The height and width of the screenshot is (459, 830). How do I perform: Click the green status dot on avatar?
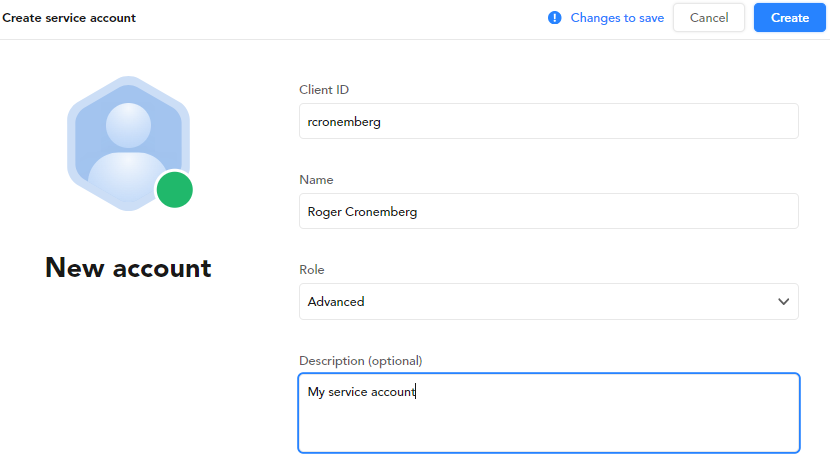[x=174, y=189]
